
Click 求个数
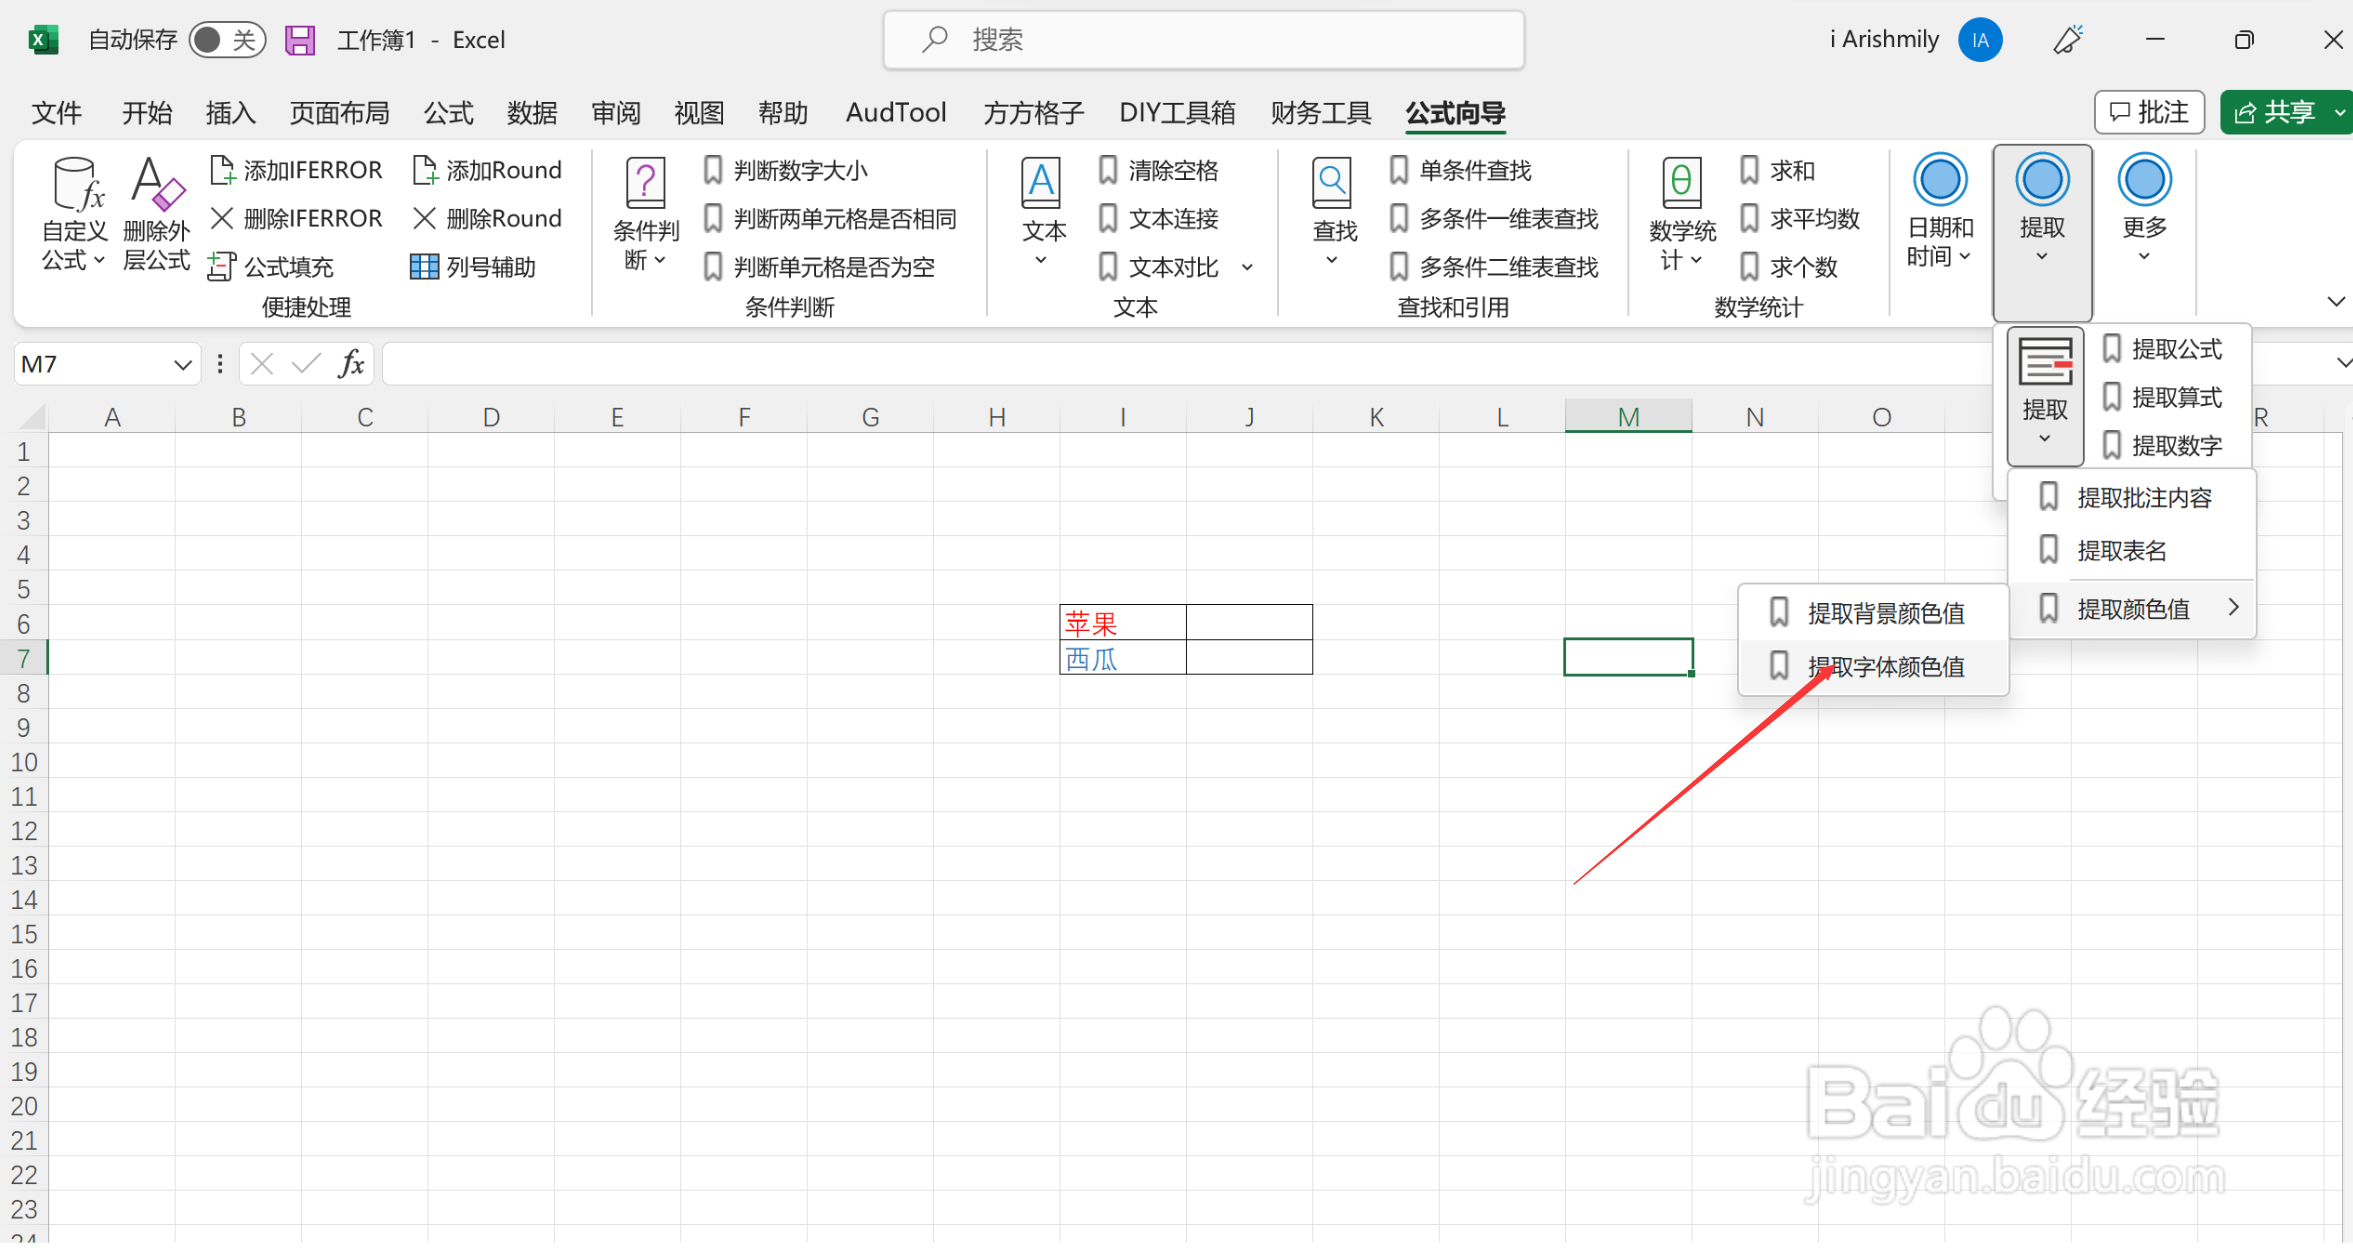pos(1788,267)
